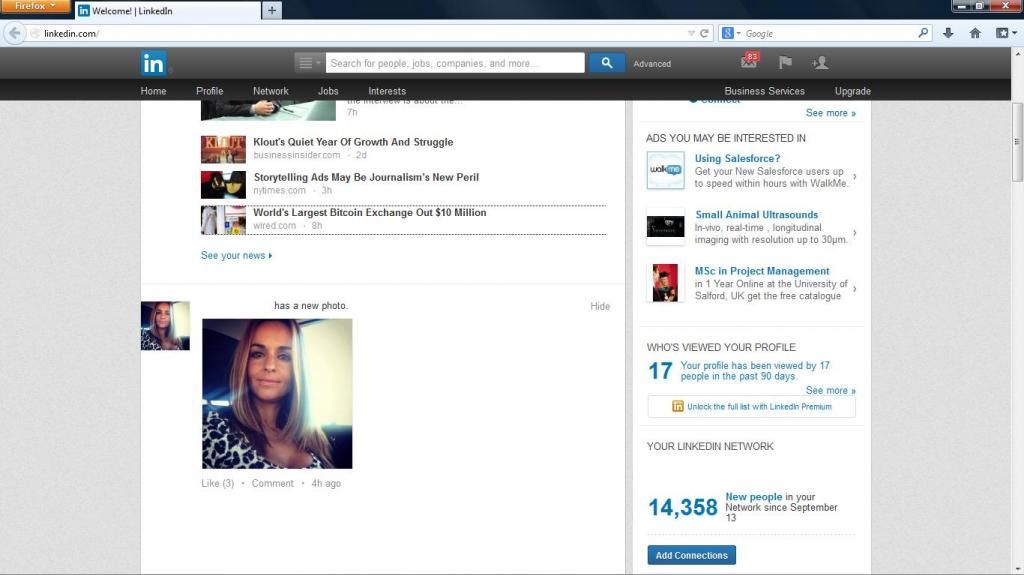Open the notifications flag icon

[785, 62]
